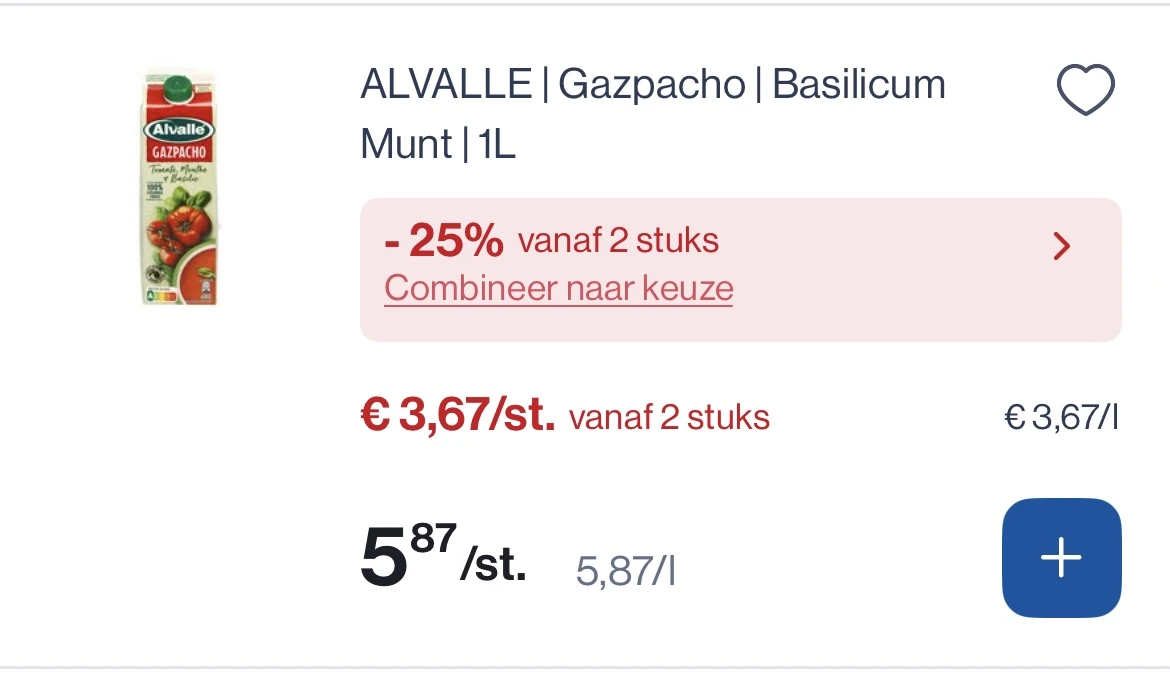Tap the -25% discount label
The width and height of the screenshot is (1170, 677).
(x=443, y=240)
